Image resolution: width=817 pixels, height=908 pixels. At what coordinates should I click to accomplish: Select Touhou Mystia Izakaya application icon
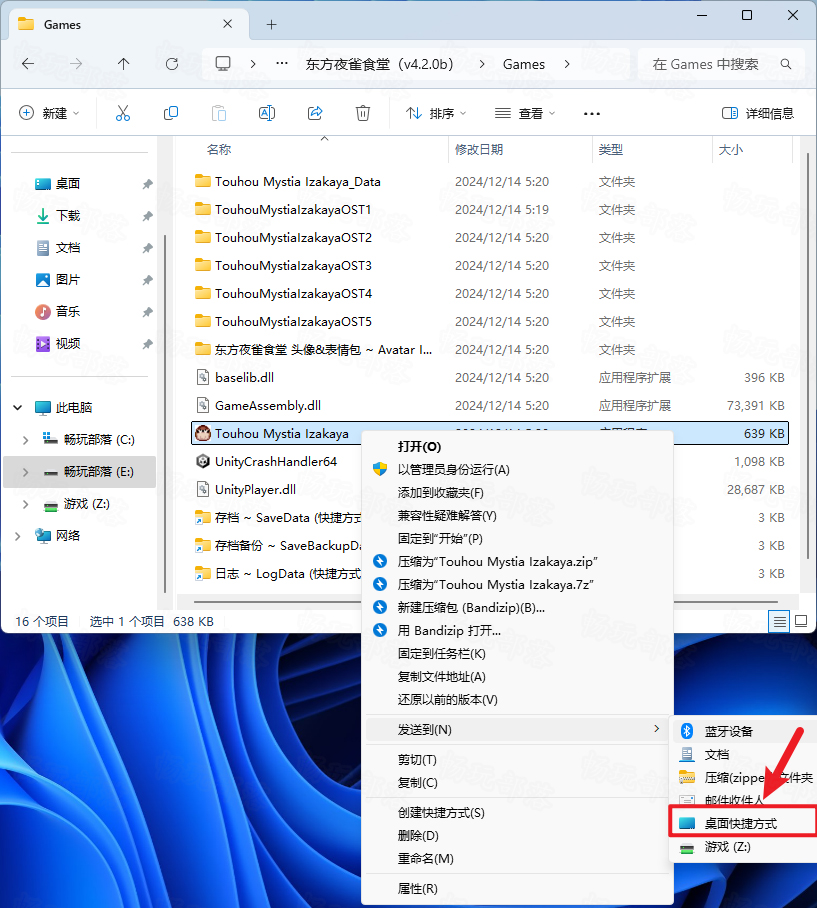203,433
